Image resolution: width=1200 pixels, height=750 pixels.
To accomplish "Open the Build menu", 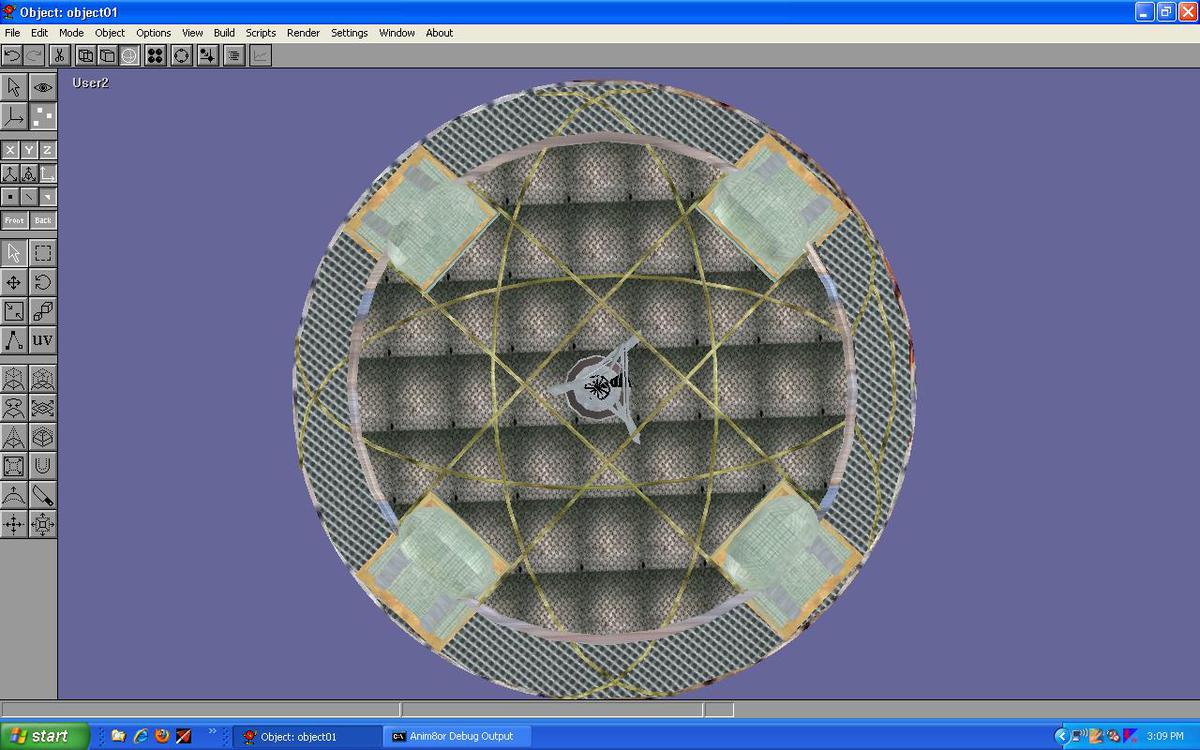I will pyautogui.click(x=224, y=33).
